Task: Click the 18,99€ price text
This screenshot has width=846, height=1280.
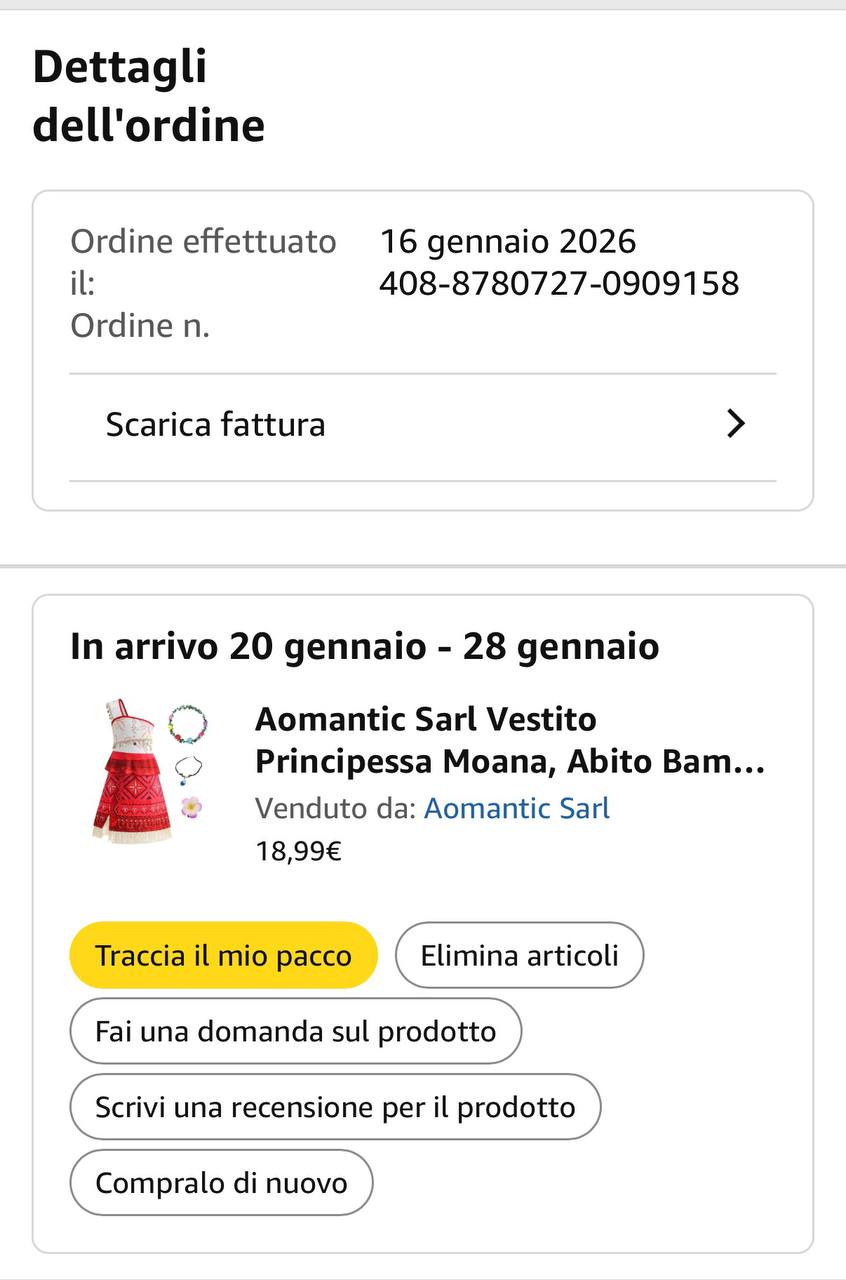Action: tap(299, 852)
